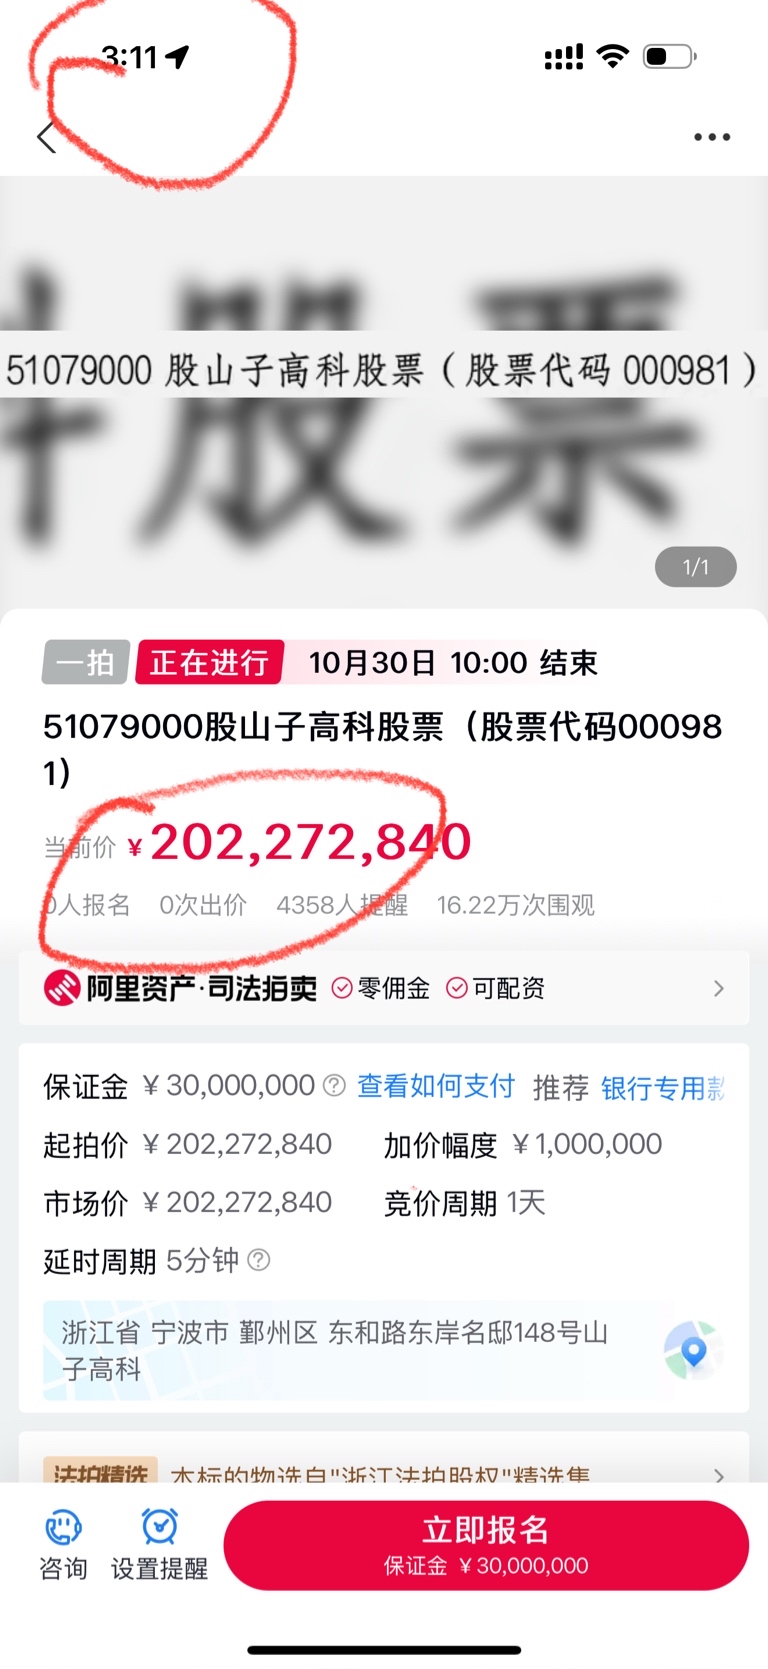Image resolution: width=768 pixels, height=1669 pixels.
Task: Tap the 零佣金 checkmark badge
Action: (380, 988)
